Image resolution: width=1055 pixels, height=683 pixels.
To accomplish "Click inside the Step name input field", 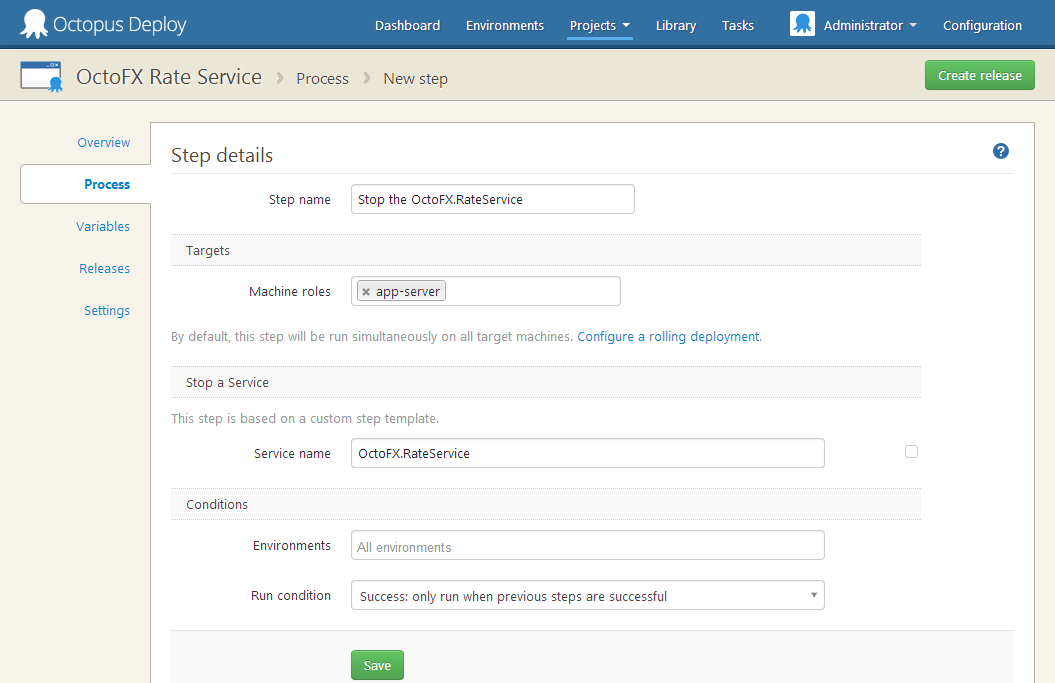I will coord(492,199).
